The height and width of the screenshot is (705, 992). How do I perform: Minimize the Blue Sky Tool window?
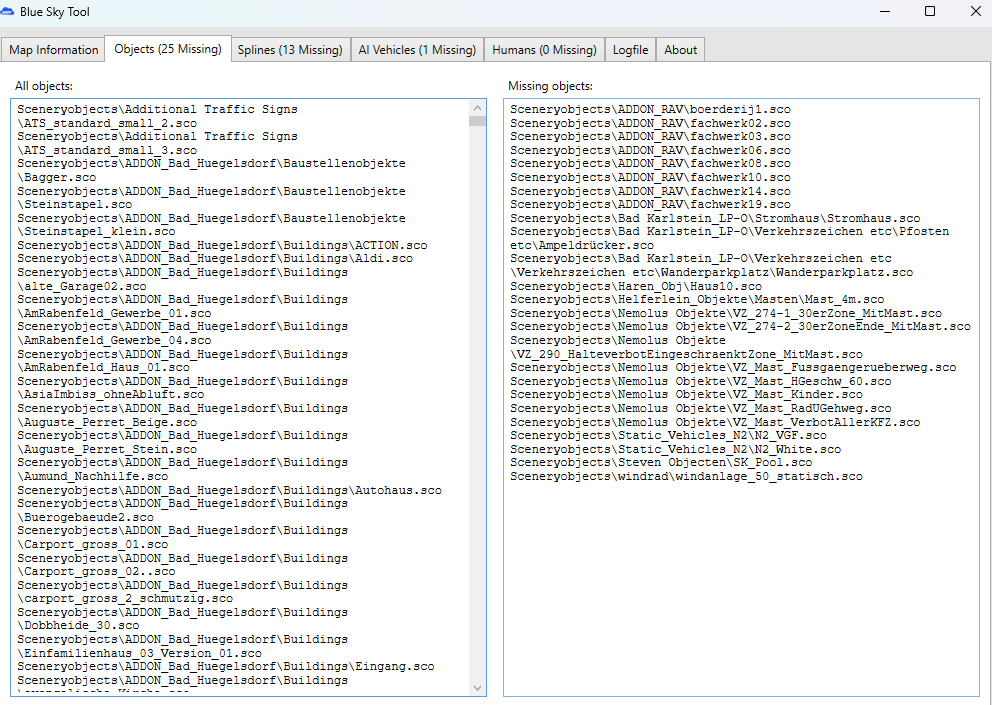pyautogui.click(x=885, y=12)
